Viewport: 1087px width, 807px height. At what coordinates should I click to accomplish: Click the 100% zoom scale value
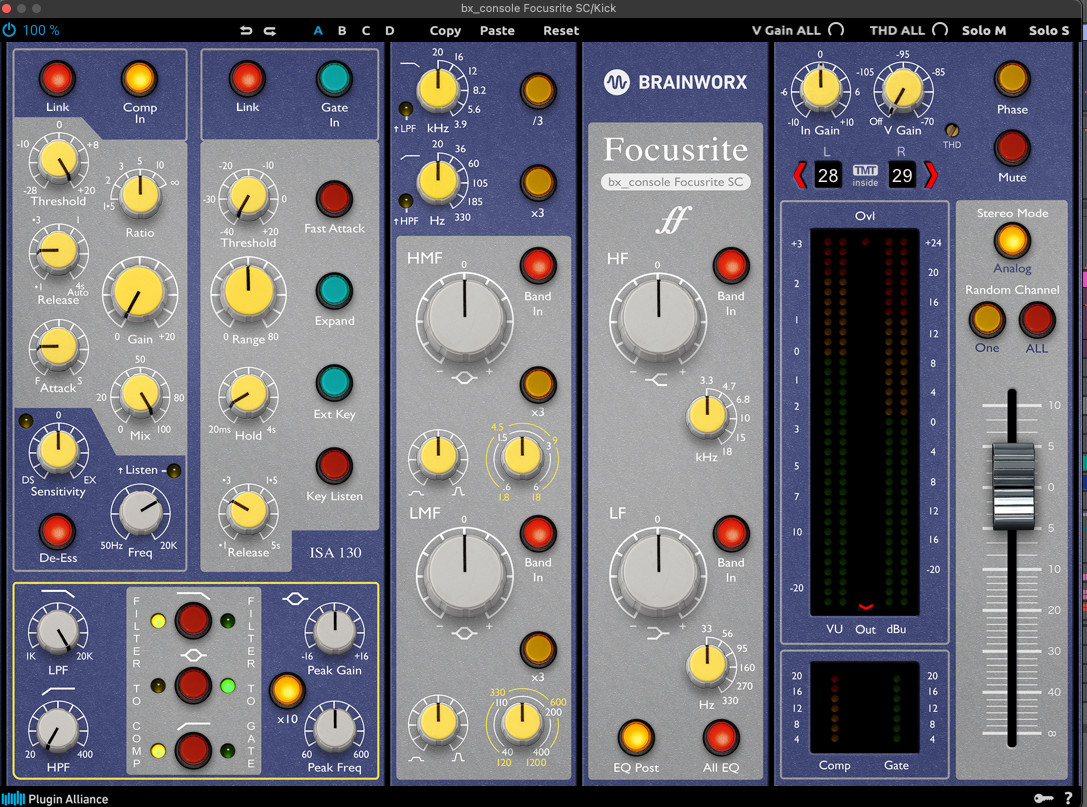pyautogui.click(x=41, y=31)
